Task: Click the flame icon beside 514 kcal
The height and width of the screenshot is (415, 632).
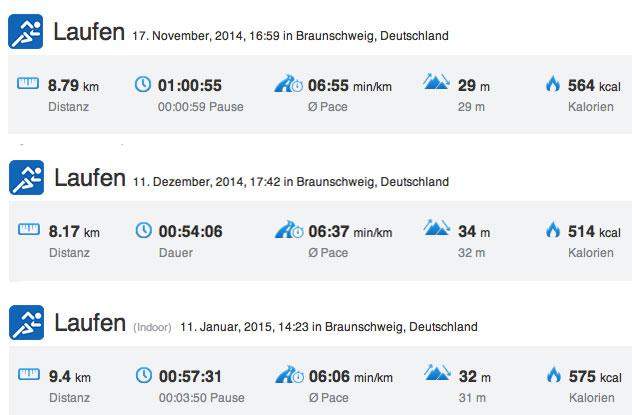Action: click(x=553, y=230)
